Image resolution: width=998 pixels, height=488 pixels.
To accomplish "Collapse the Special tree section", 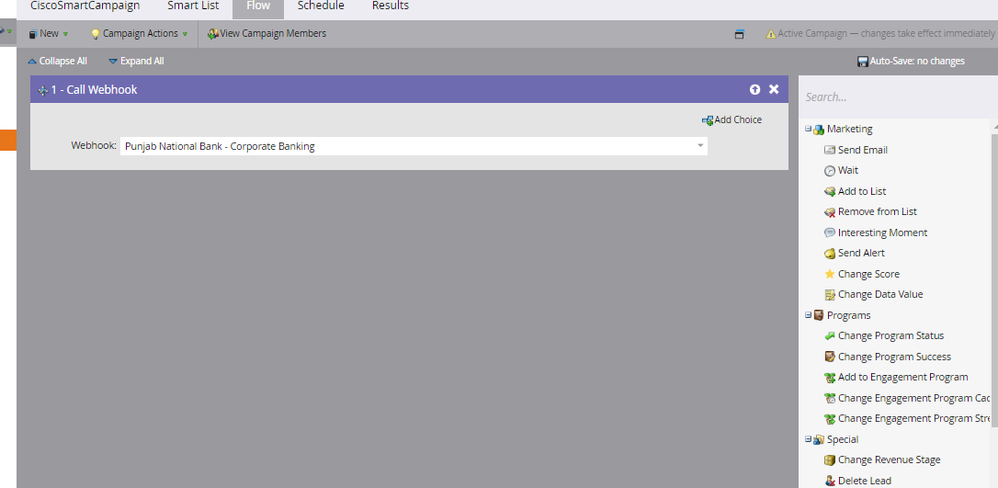I will pyautogui.click(x=808, y=439).
